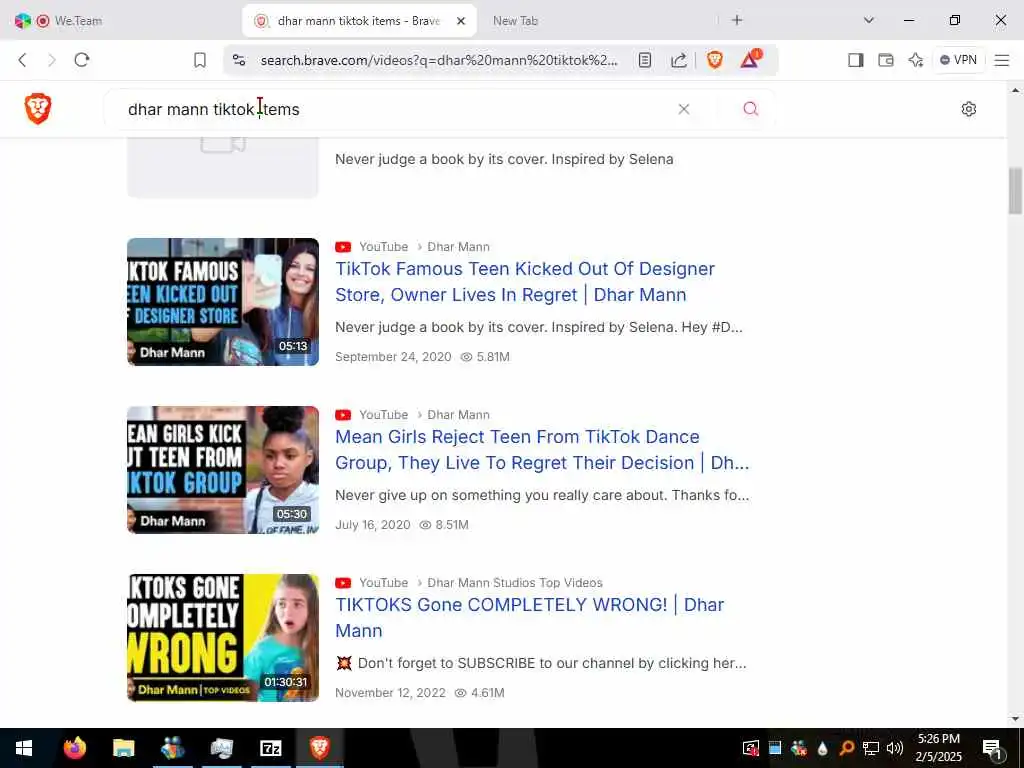Viewport: 1024px width, 768px height.
Task: Open reader mode icon
Action: click(645, 60)
